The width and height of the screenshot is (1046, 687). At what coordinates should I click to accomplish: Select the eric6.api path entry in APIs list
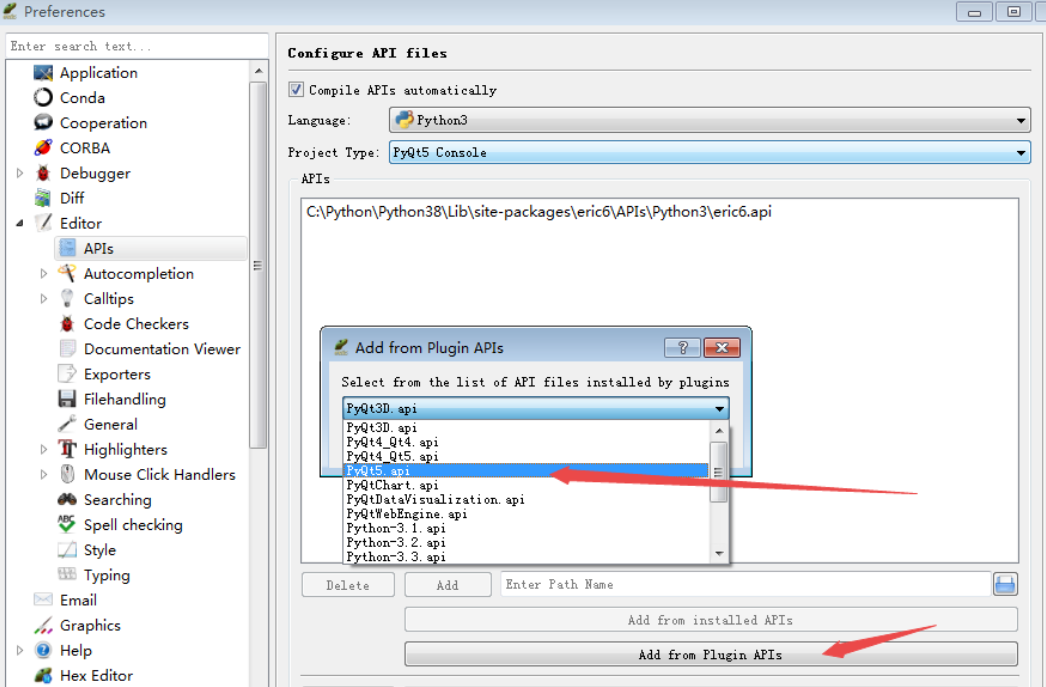click(x=539, y=212)
